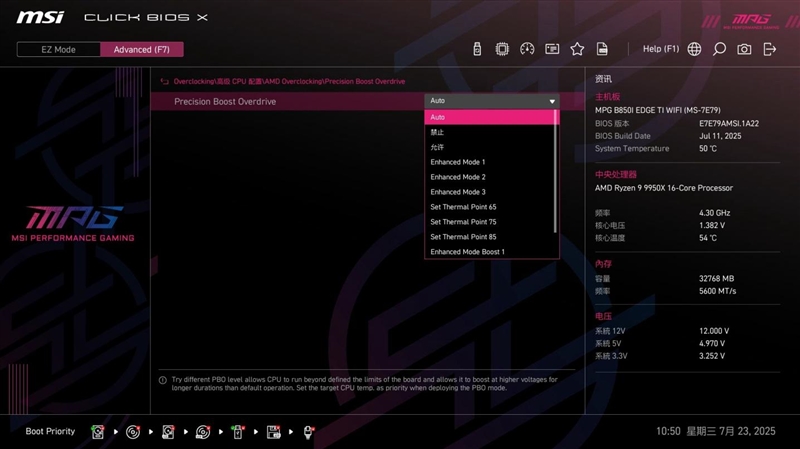
Task: Click 3.3V rail value 3.252 V
Action: 712,356
